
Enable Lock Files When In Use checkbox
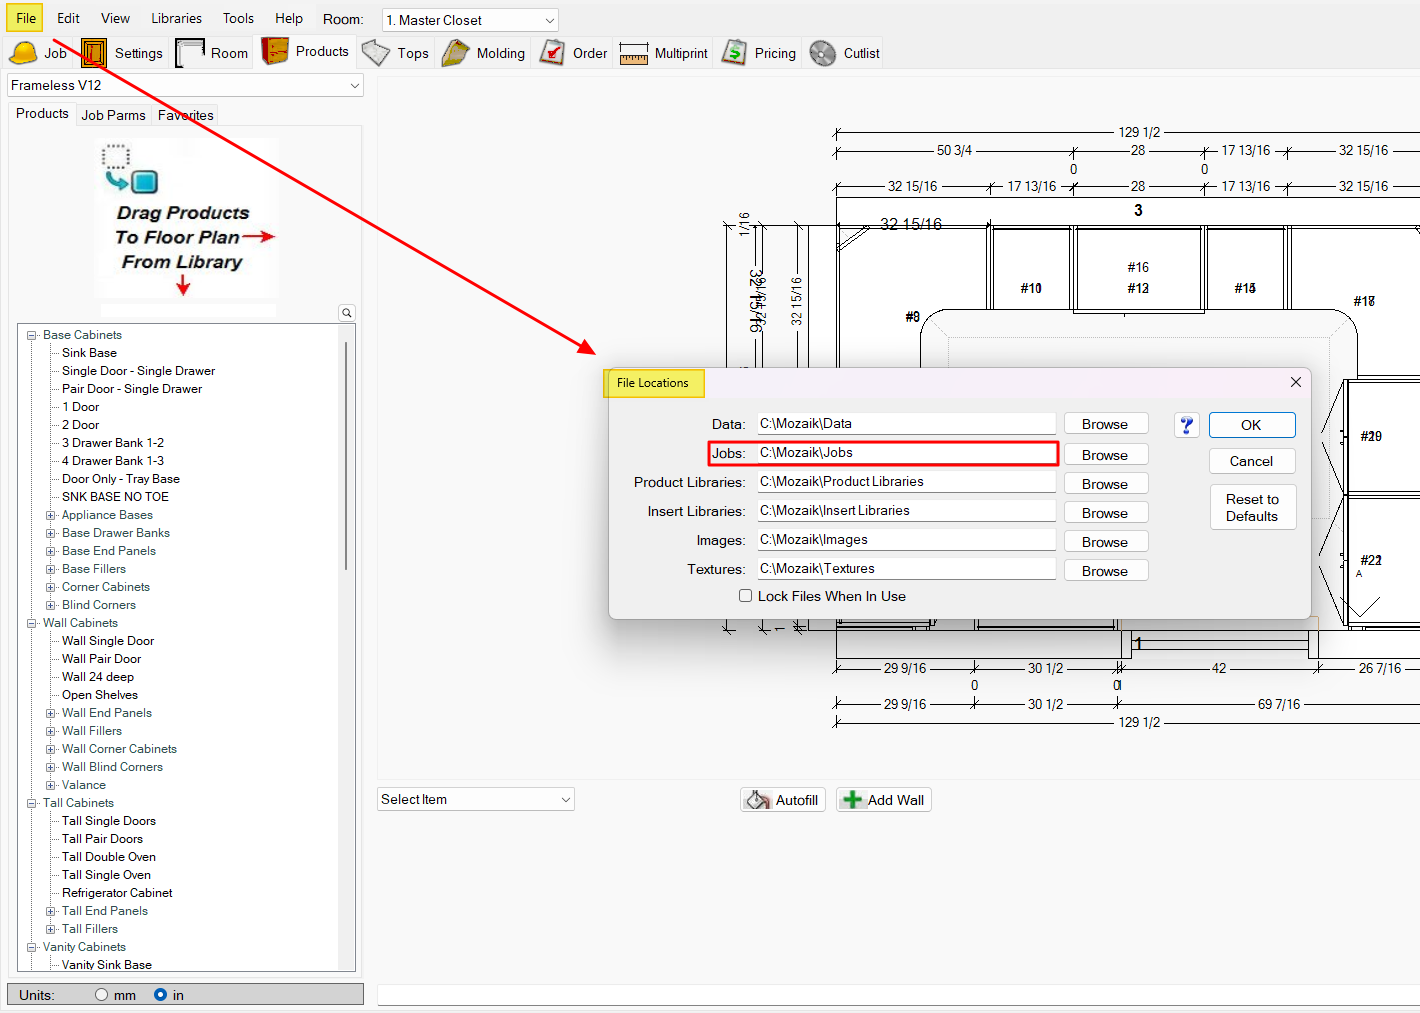click(x=745, y=596)
